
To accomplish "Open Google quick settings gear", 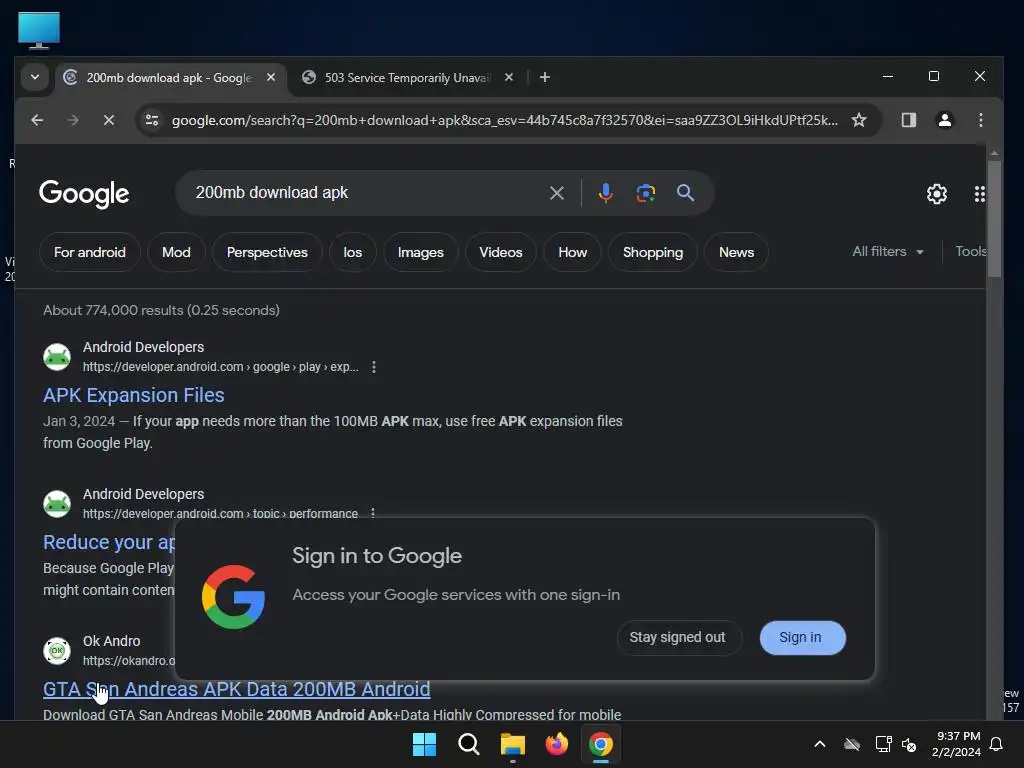I will (x=936, y=194).
